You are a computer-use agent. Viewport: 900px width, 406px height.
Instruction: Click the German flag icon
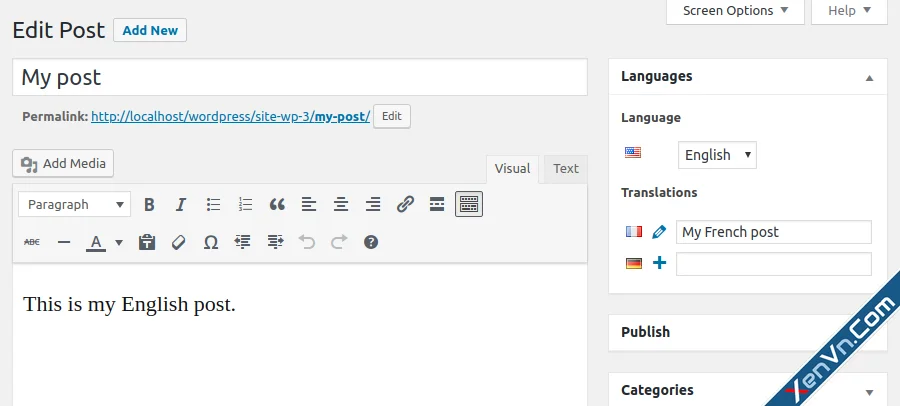(634, 264)
